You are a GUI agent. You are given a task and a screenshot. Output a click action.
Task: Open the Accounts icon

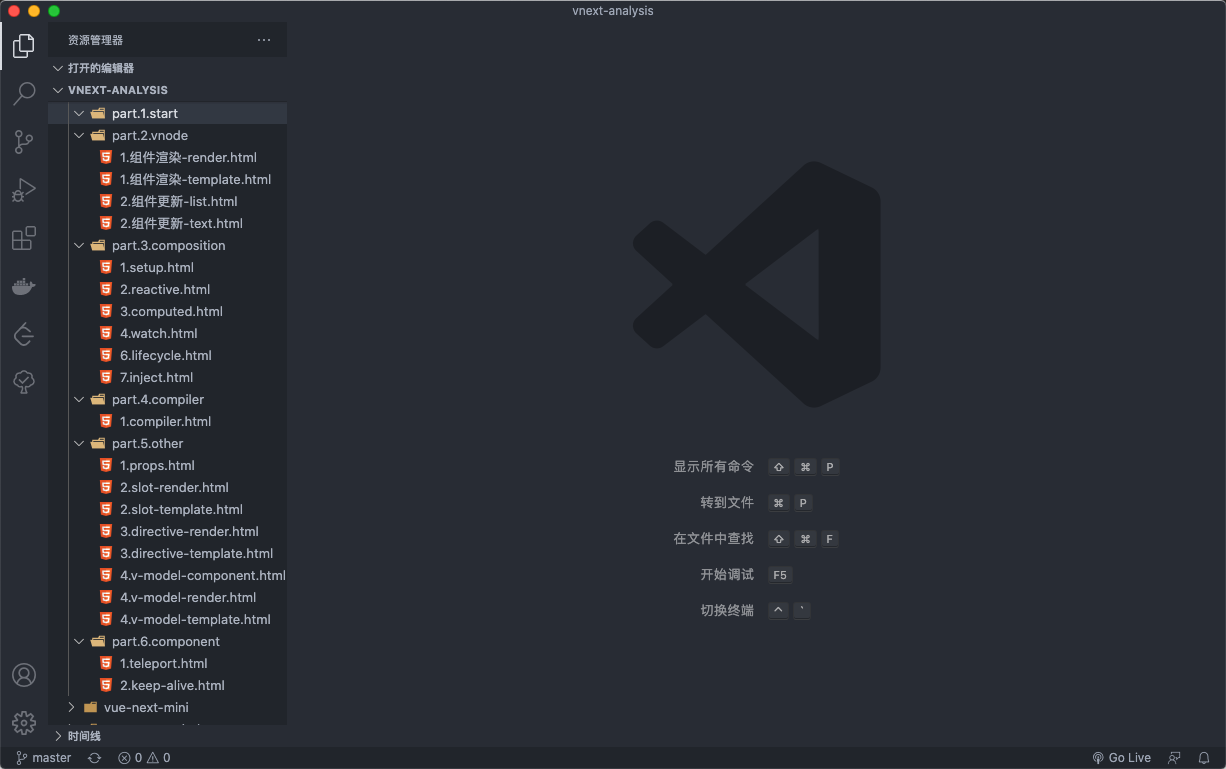tap(24, 675)
